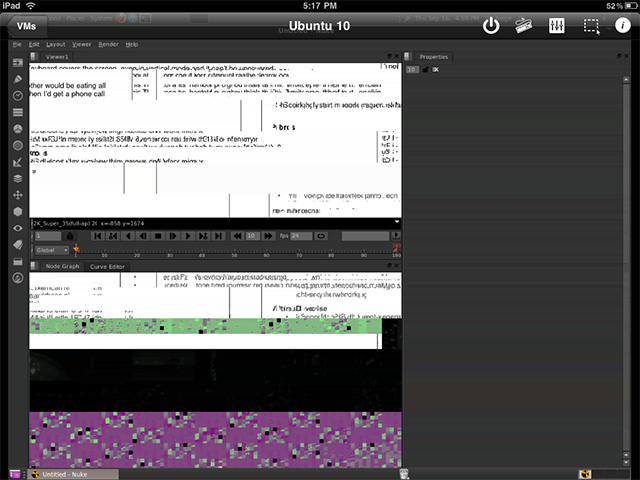Image resolution: width=640 pixels, height=480 pixels.
Task: Stop playback
Action: click(x=158, y=236)
